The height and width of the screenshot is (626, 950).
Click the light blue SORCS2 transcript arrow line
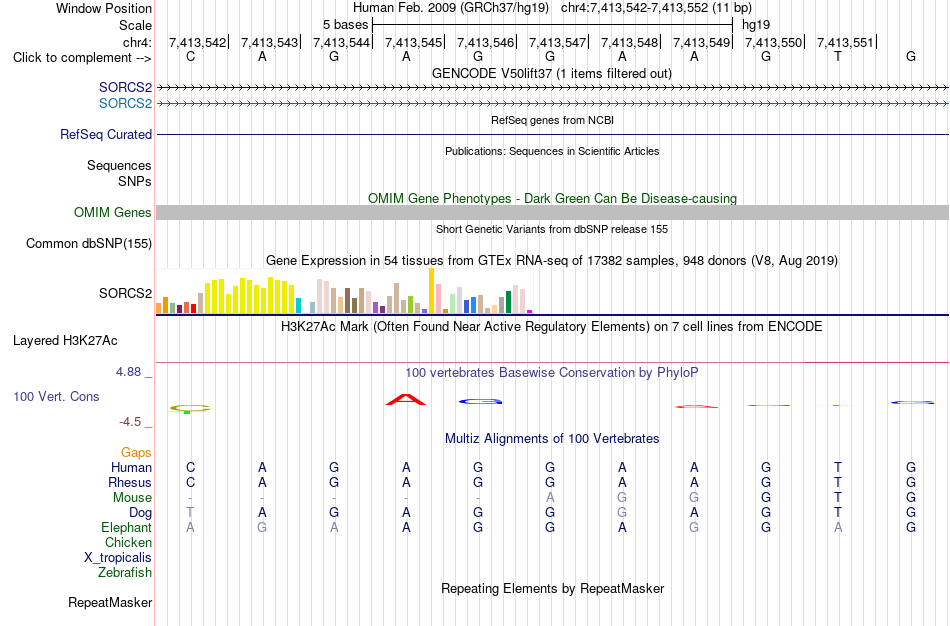(x=553, y=104)
